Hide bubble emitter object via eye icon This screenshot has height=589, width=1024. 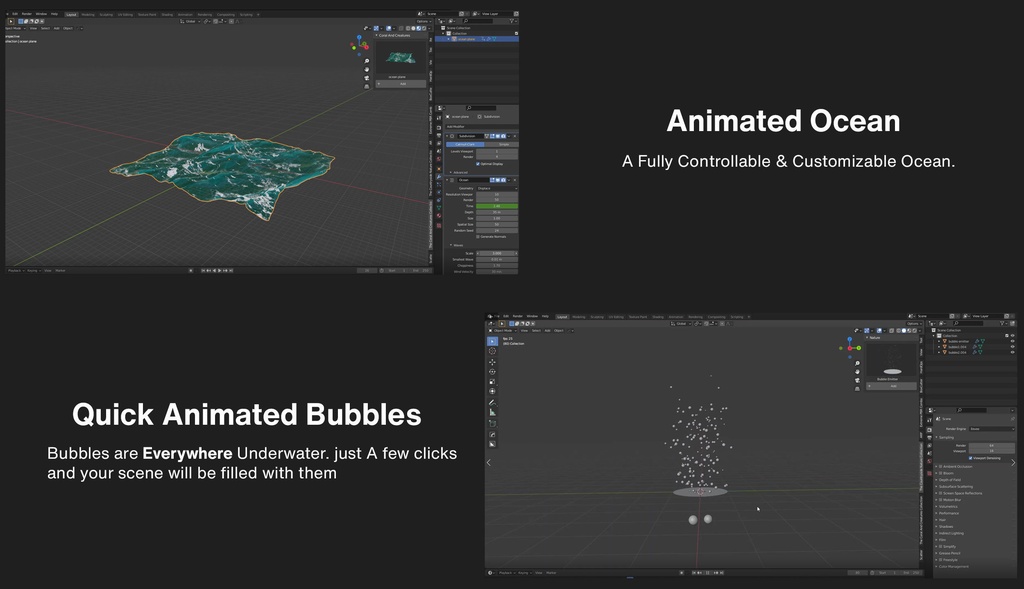pos(1012,341)
